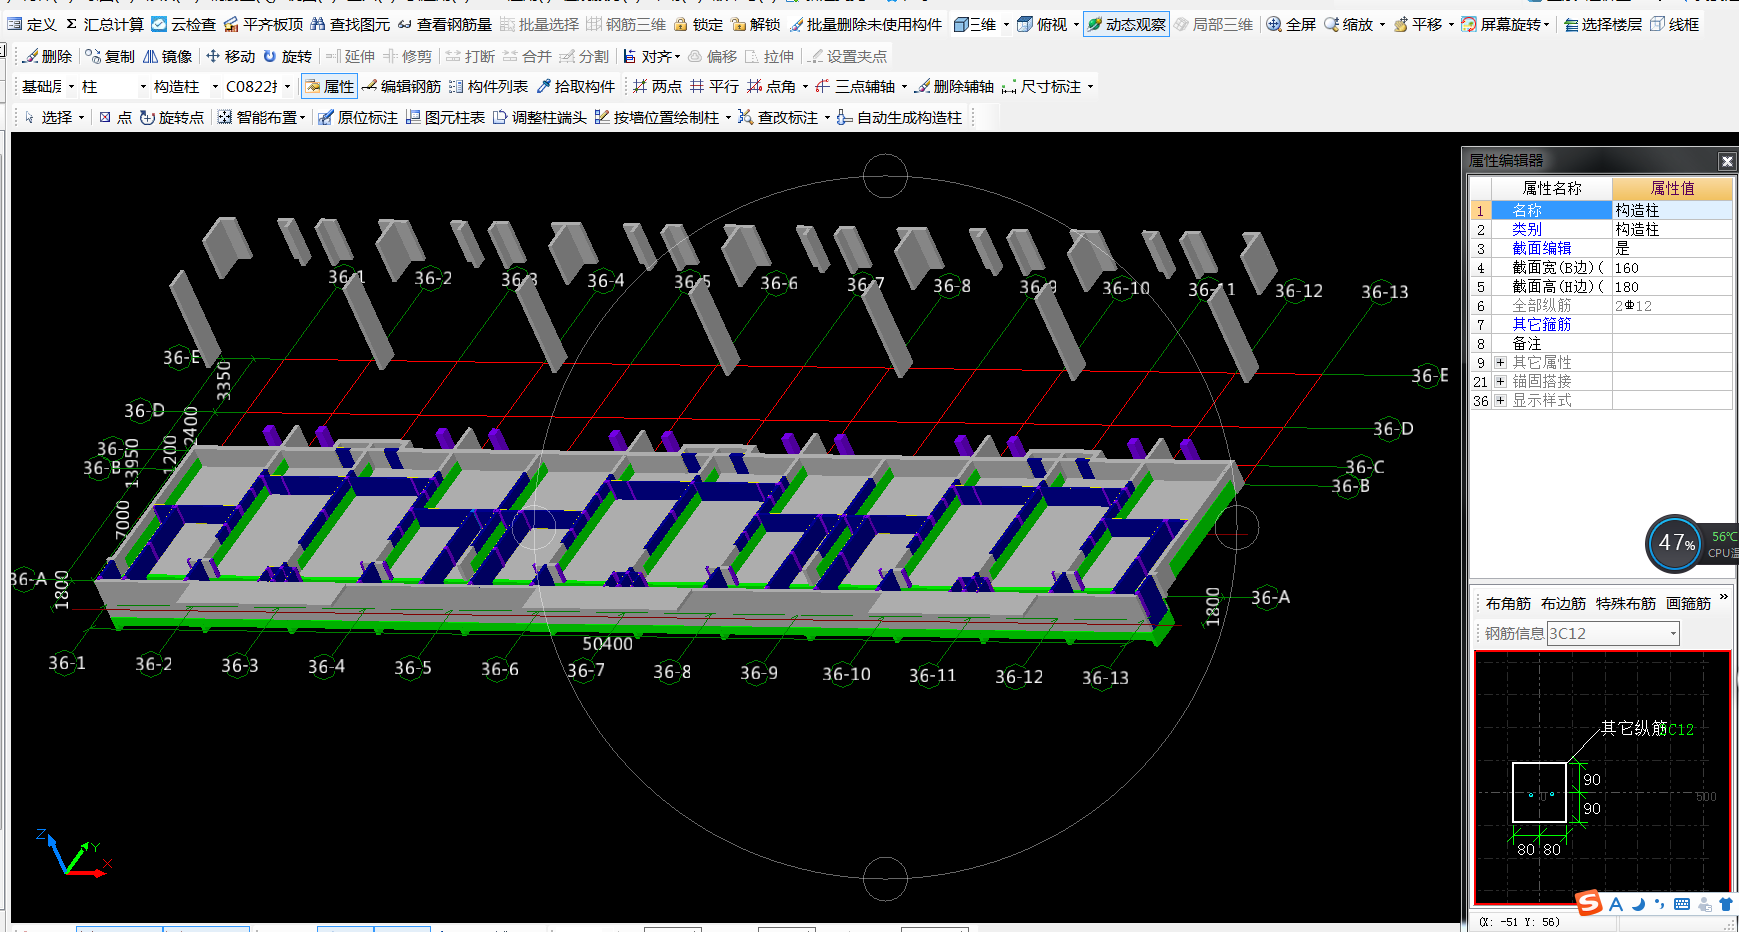This screenshot has width=1739, height=932.
Task: Select 平行 parallel axis tool
Action: [714, 87]
